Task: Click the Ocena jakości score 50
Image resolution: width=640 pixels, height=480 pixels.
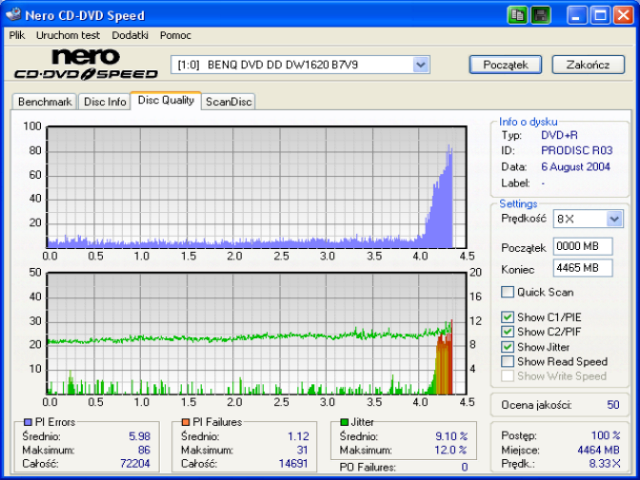Action: (613, 405)
